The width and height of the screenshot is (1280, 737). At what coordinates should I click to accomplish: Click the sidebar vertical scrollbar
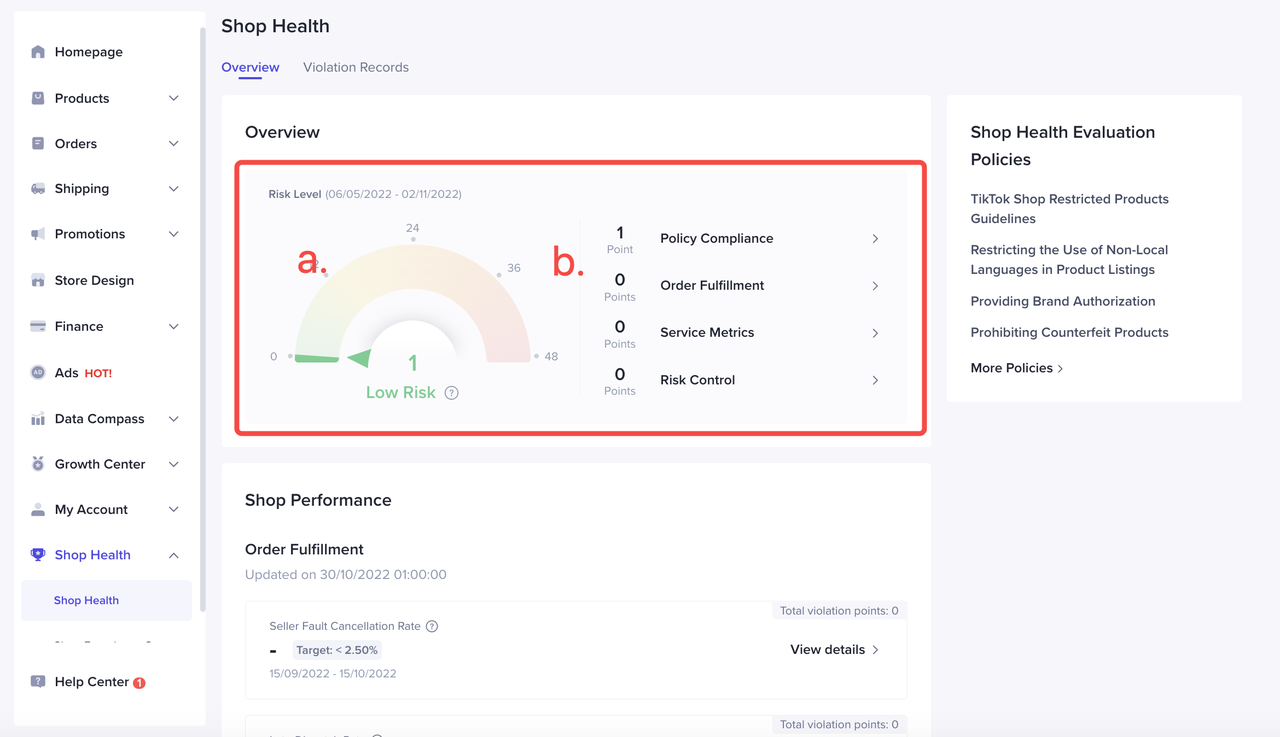(203, 320)
